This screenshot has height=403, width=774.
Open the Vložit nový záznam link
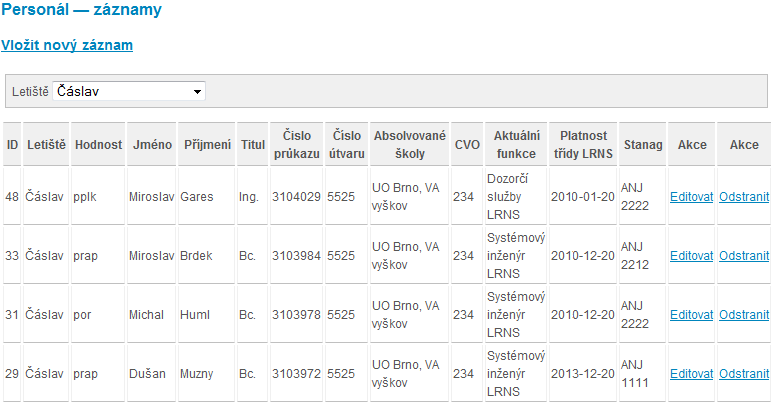click(67, 45)
